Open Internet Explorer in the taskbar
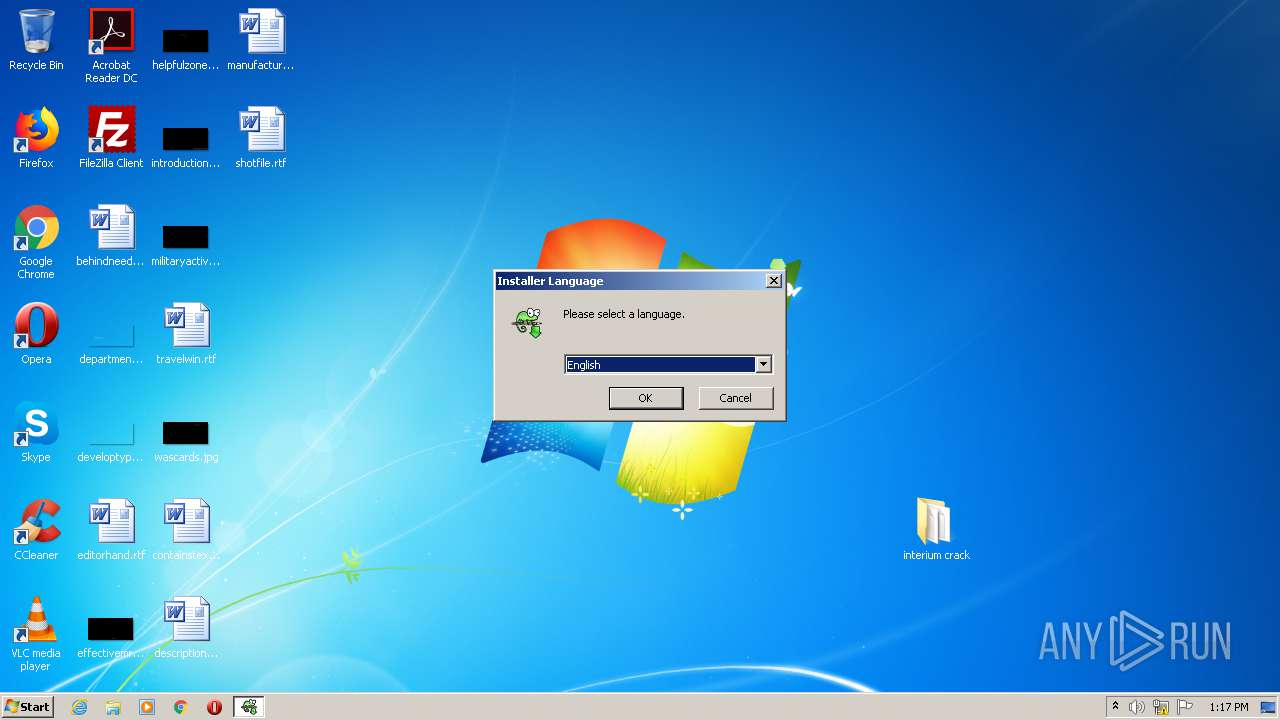 [80, 707]
